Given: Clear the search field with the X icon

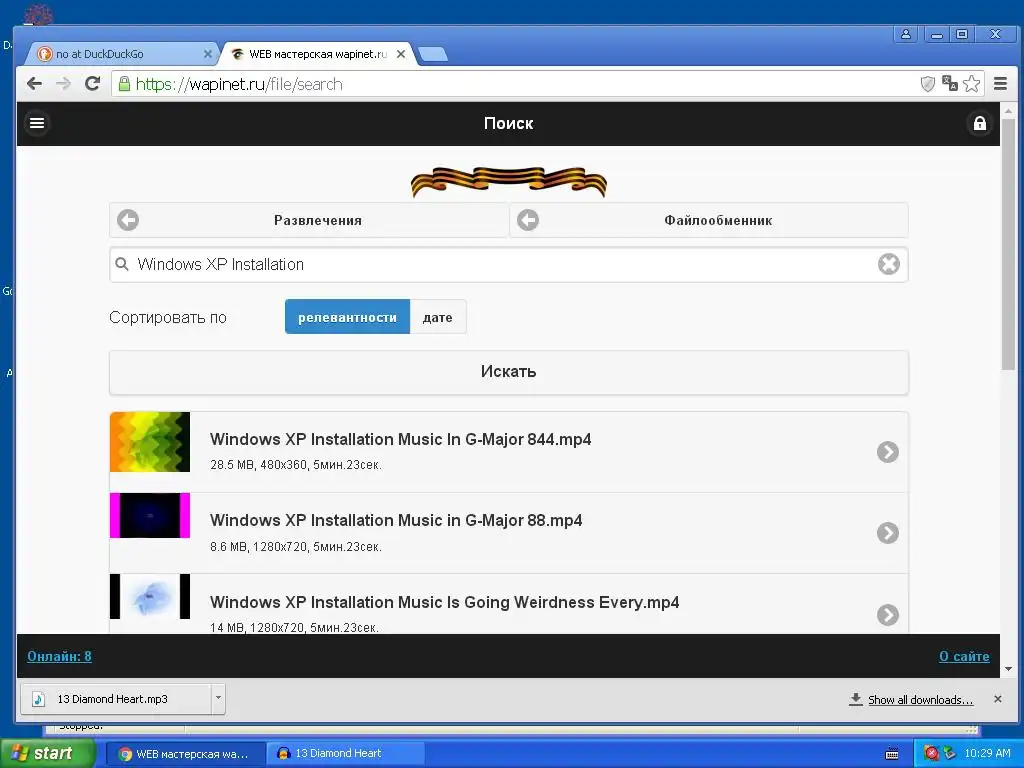Looking at the screenshot, I should (889, 264).
